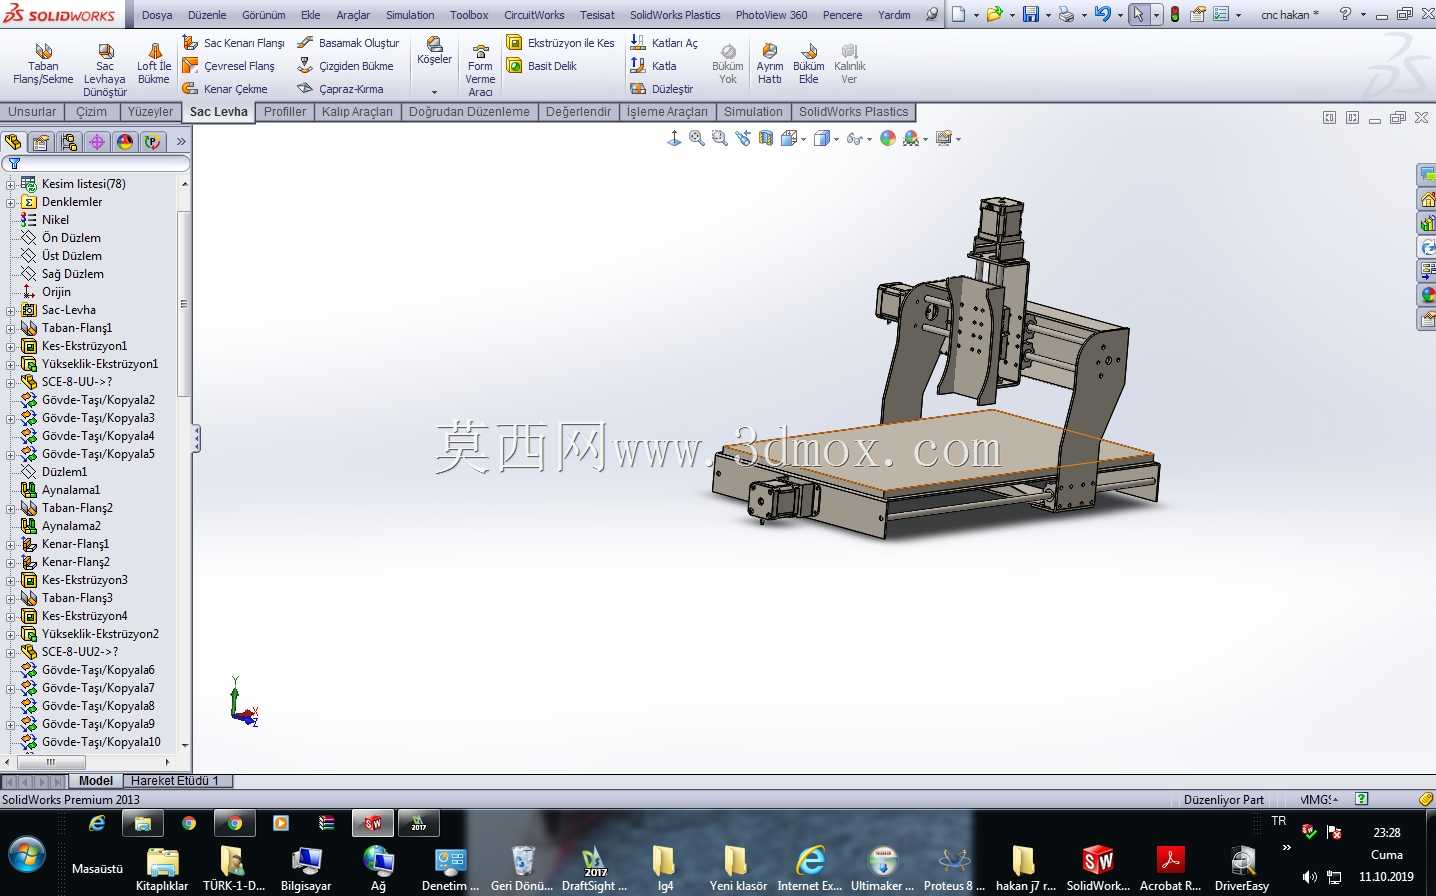Click the taskbar clock showing 23:28
The height and width of the screenshot is (896, 1436).
[1386, 832]
